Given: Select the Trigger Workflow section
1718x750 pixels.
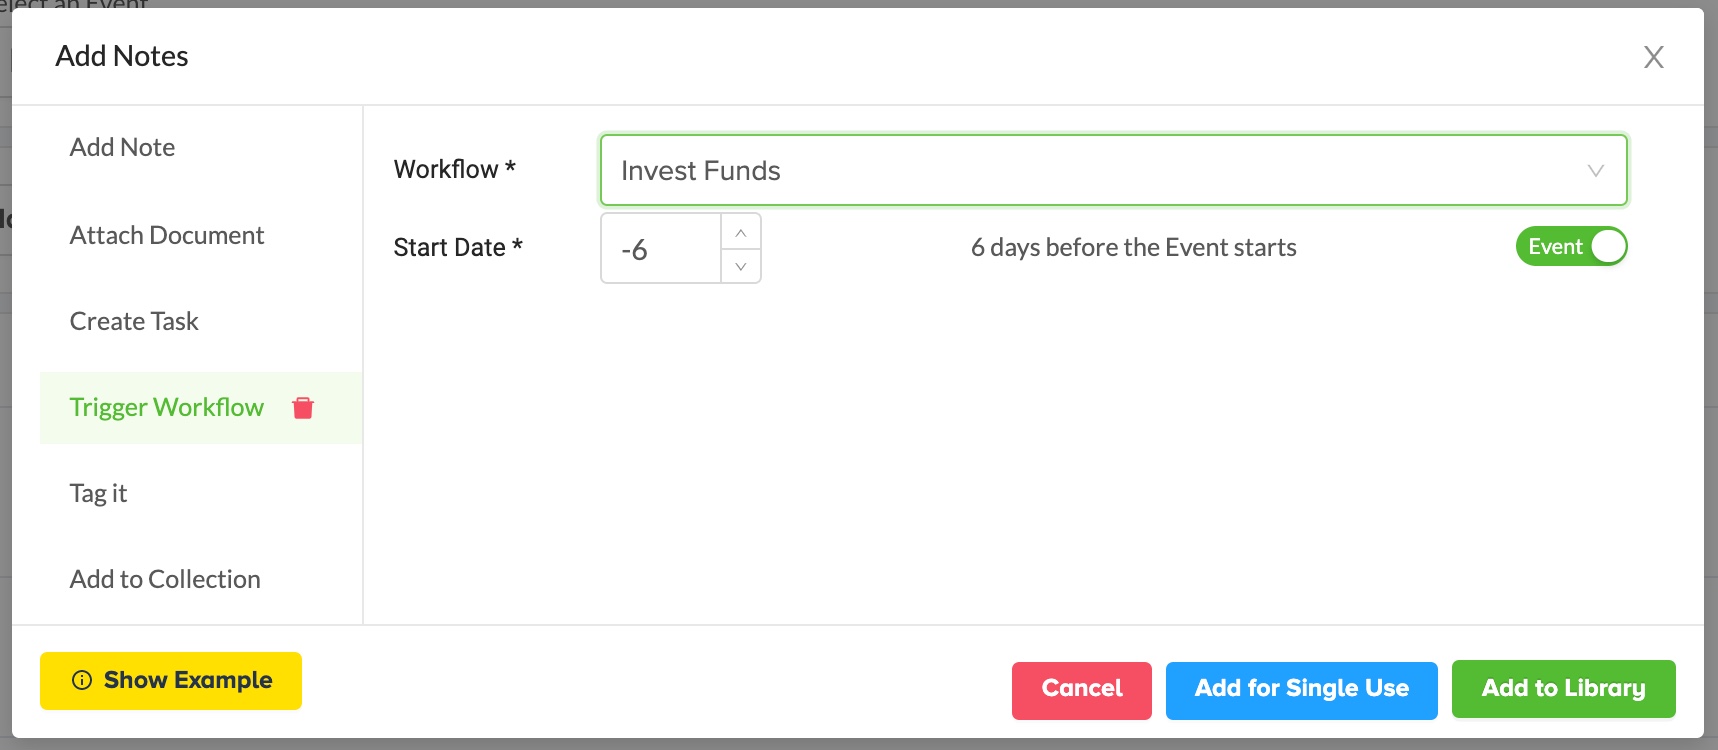Looking at the screenshot, I should (x=166, y=408).
